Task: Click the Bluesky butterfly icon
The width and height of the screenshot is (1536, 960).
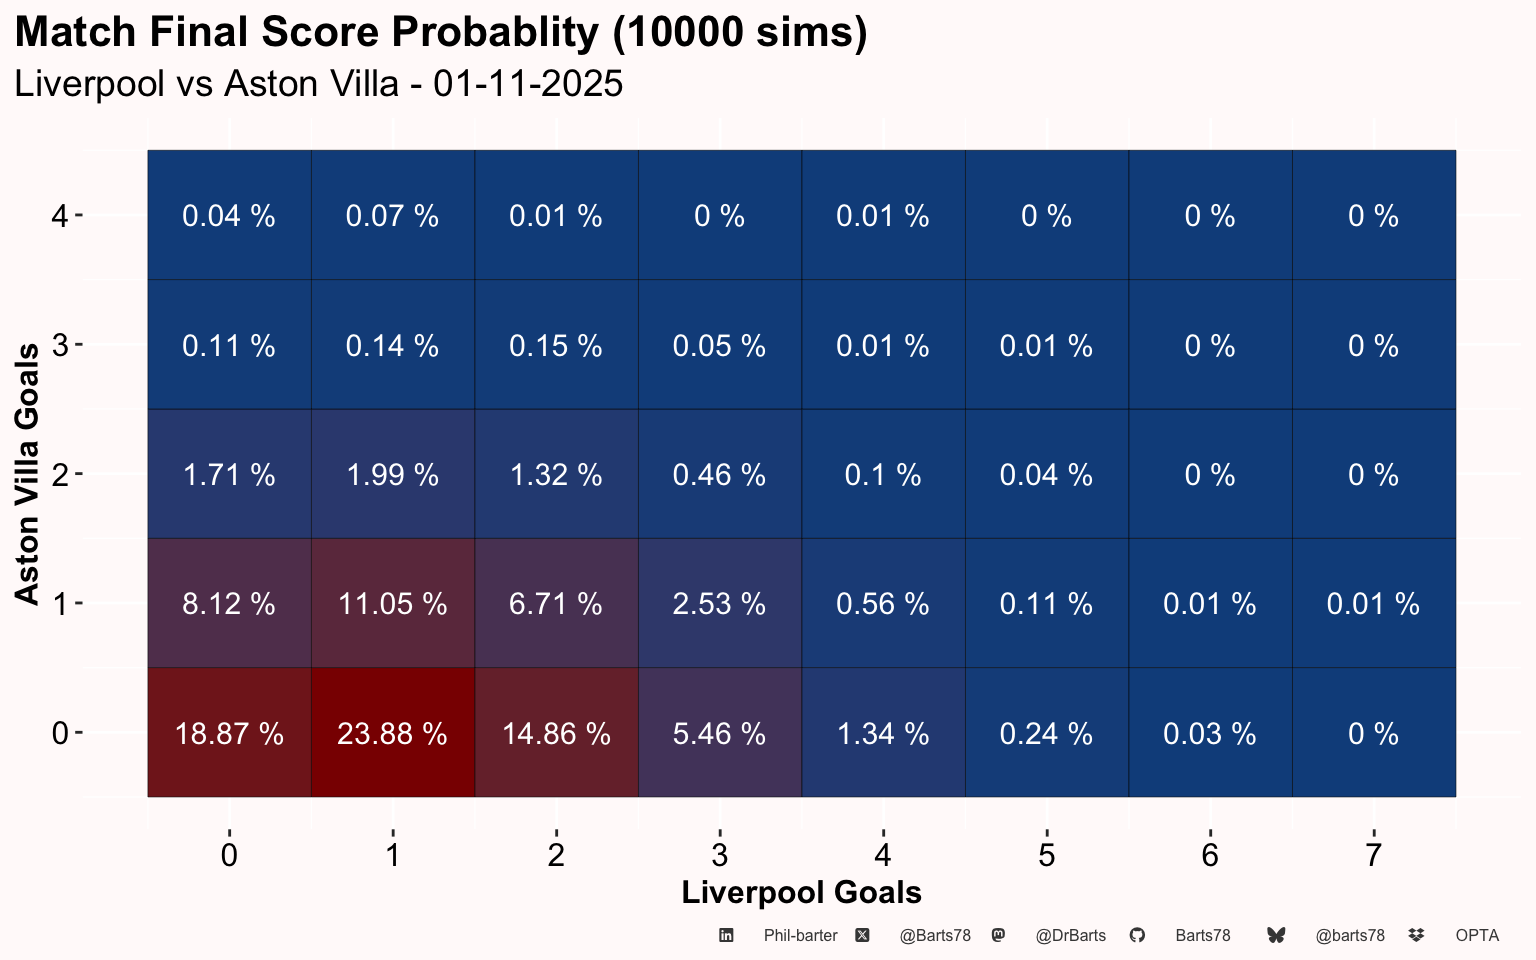Action: point(1276,935)
